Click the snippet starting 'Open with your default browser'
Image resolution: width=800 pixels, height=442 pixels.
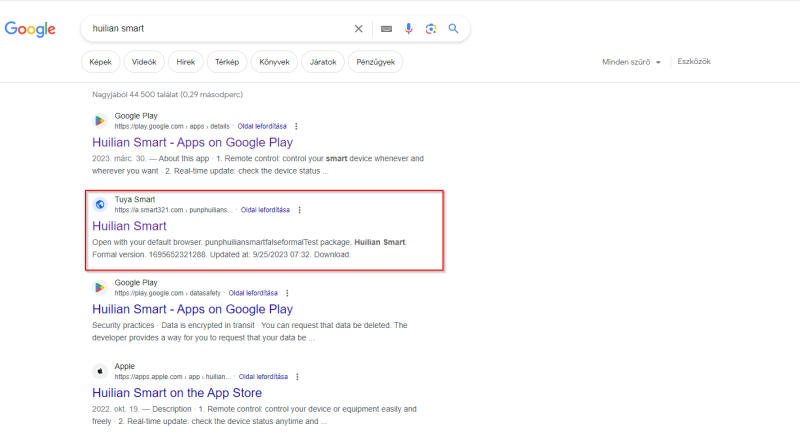[249, 248]
